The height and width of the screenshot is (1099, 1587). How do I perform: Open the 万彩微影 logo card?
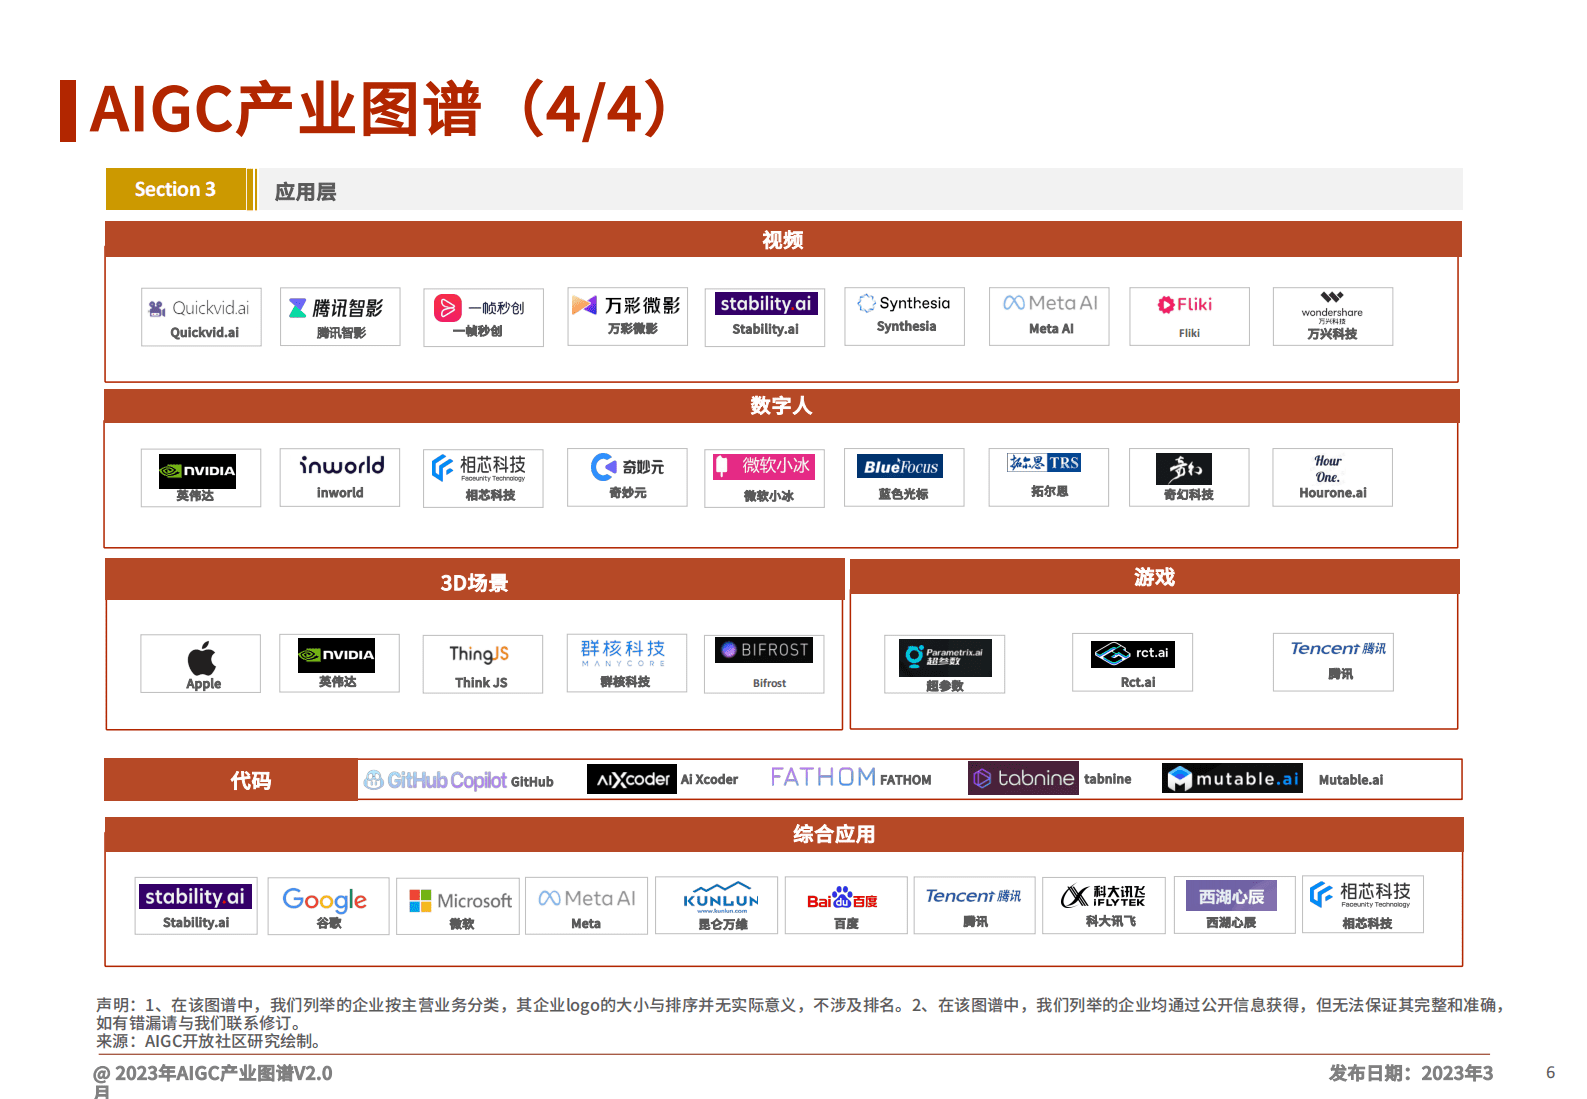(628, 316)
